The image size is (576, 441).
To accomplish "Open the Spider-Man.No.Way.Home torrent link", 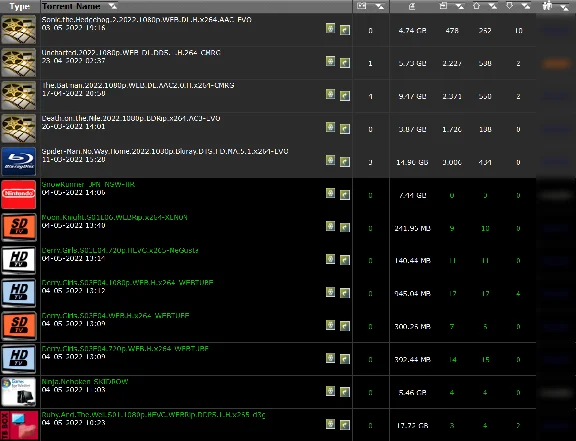I will point(165,151).
